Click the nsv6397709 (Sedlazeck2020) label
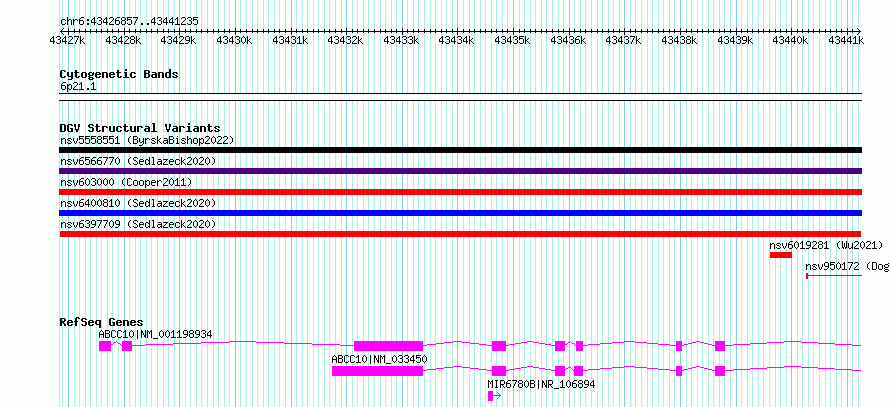Screen dimensions: 890x407 pyautogui.click(x=138, y=224)
